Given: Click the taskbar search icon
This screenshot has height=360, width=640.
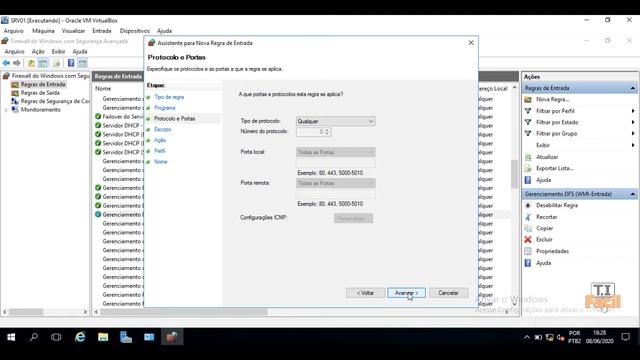Looking at the screenshot, I should coord(34,337).
